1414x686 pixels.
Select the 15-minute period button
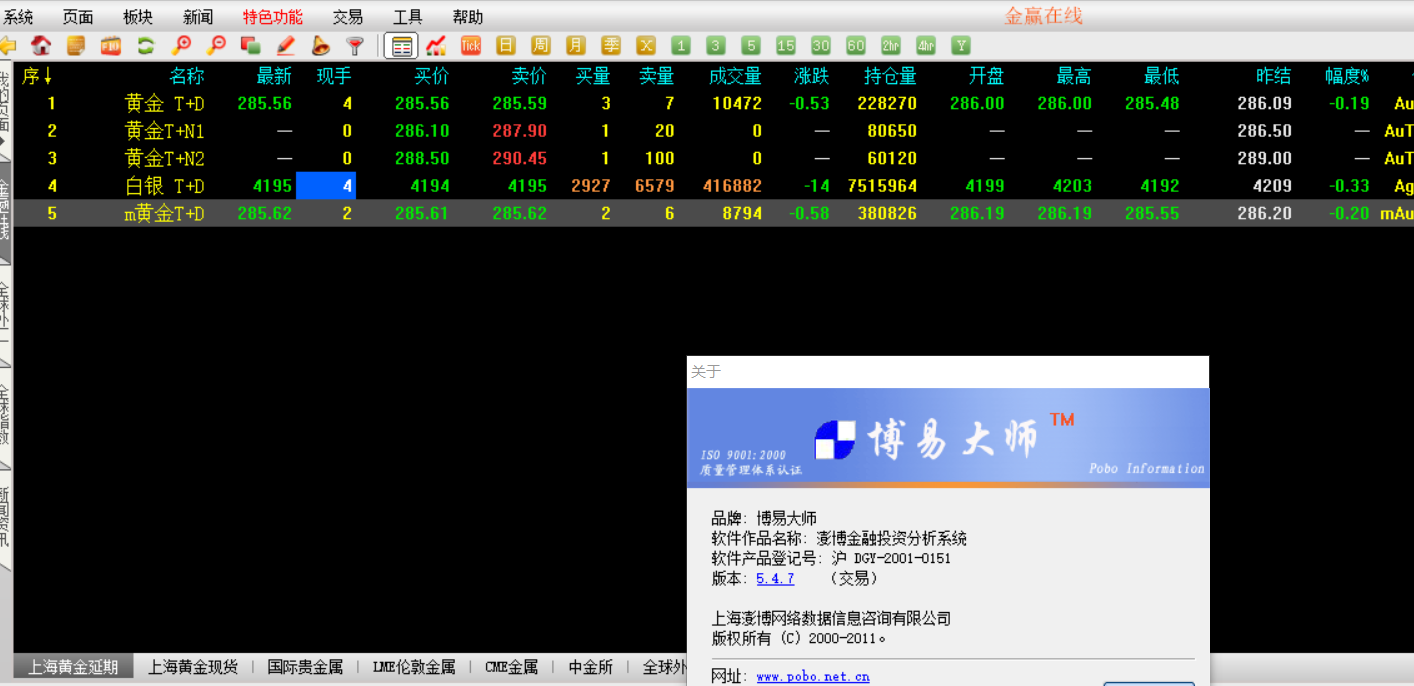[786, 45]
